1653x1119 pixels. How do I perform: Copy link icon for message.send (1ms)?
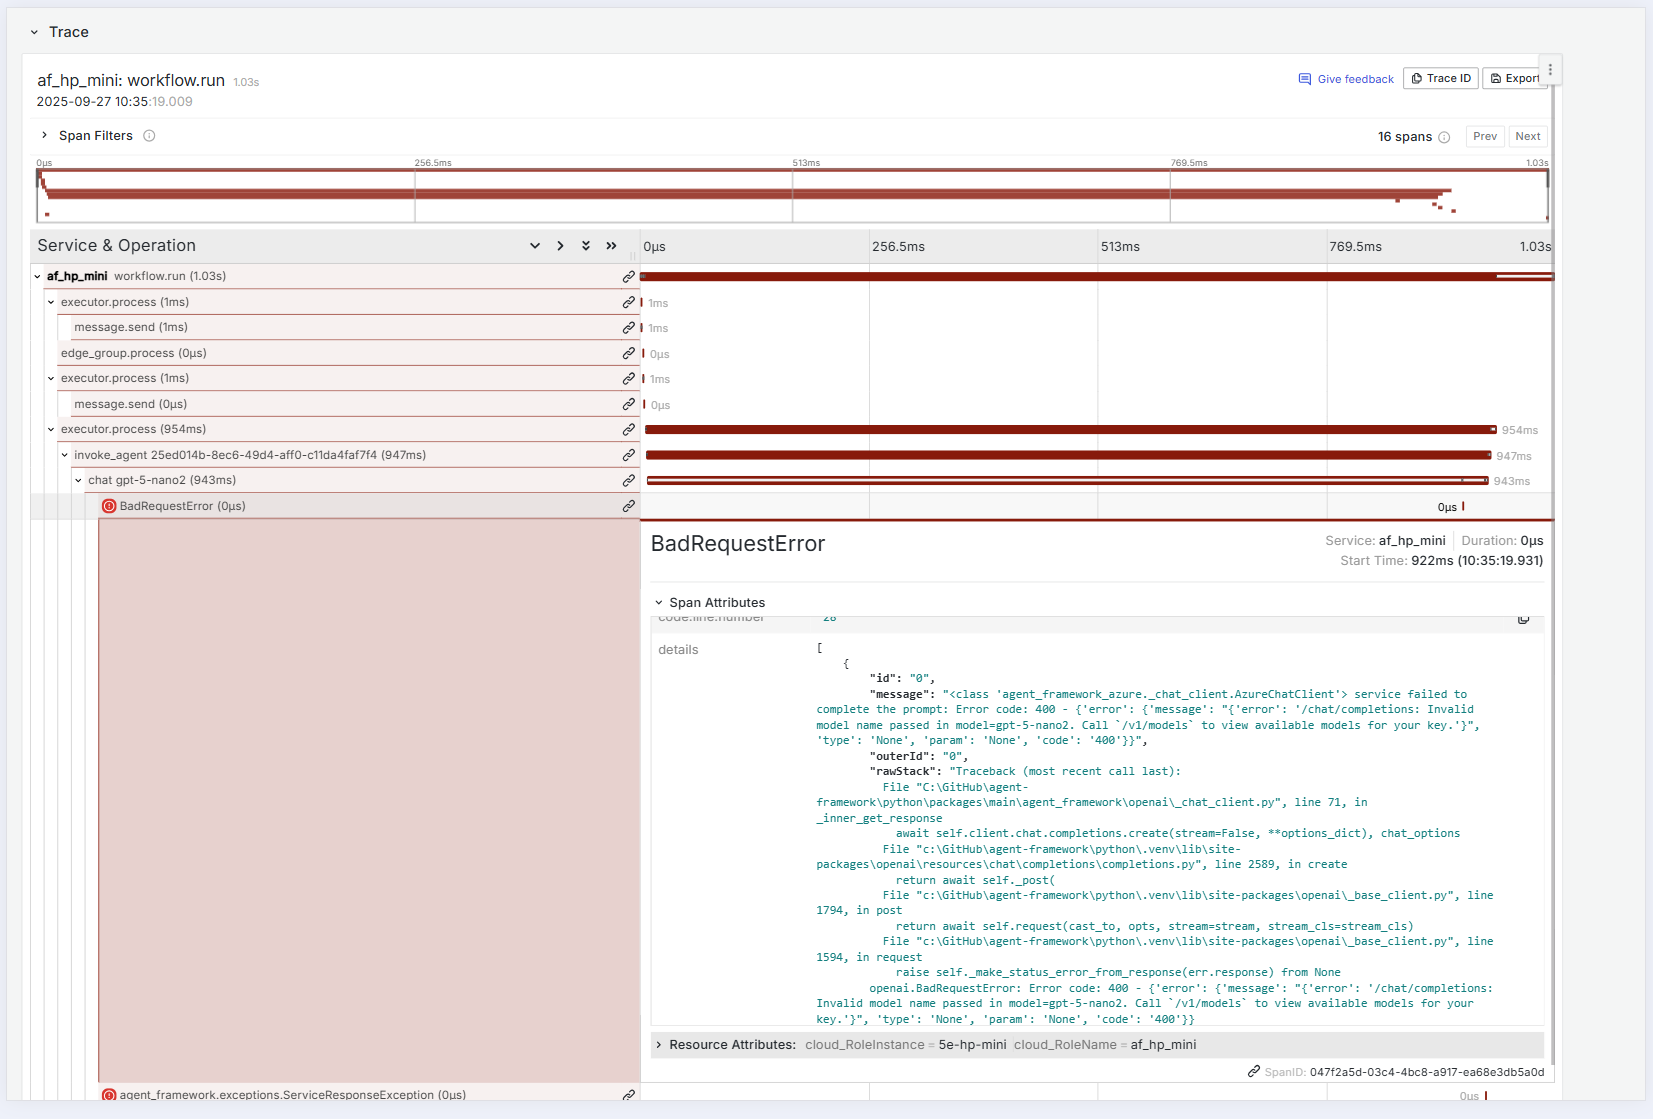click(x=628, y=327)
